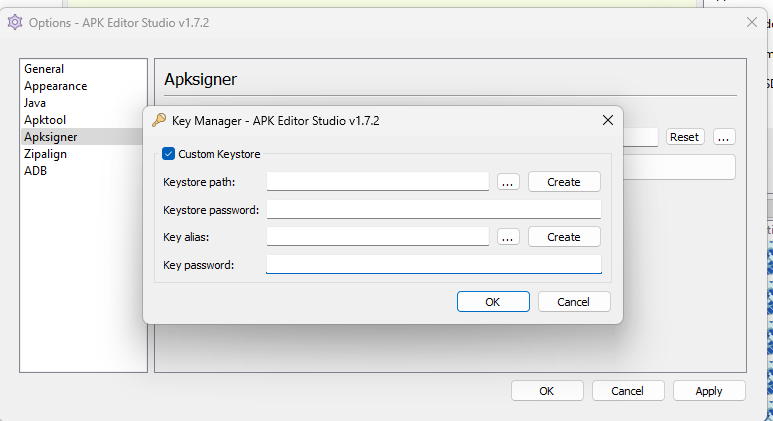Select General in options list

point(44,69)
